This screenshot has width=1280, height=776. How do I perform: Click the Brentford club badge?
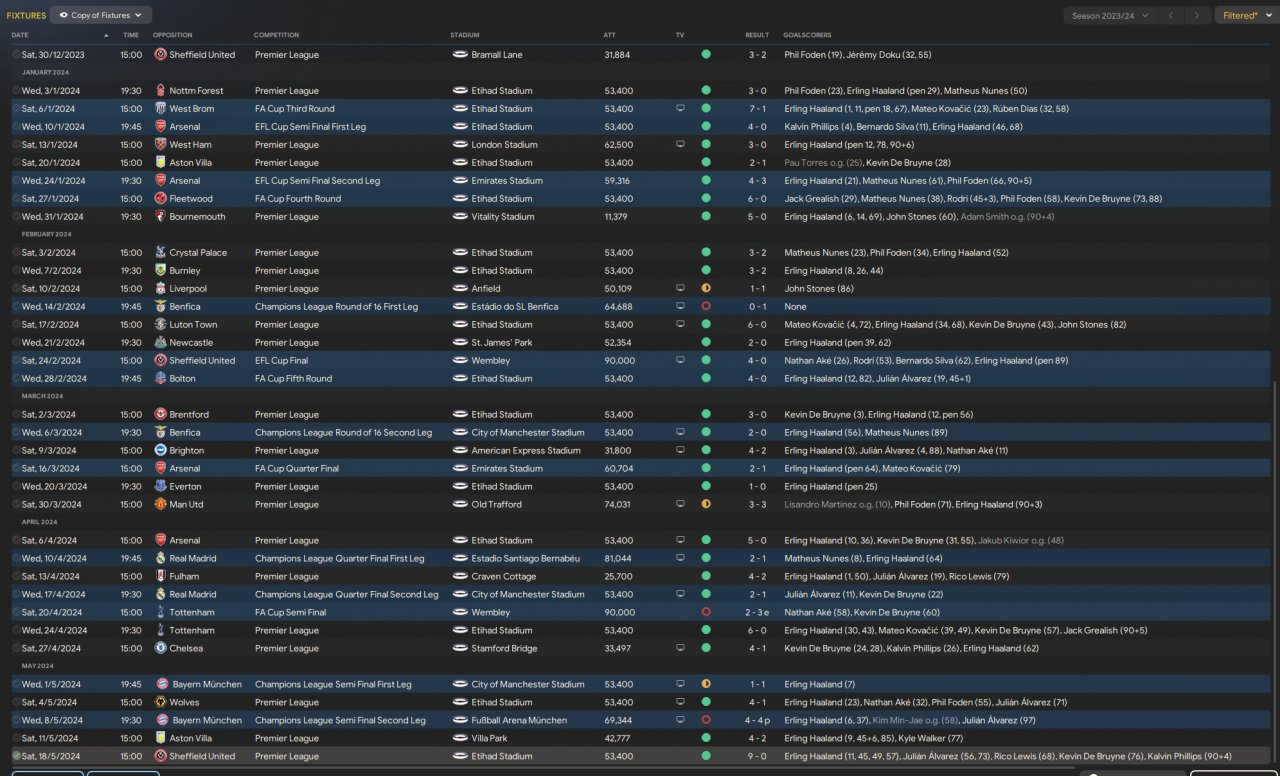tap(161, 415)
